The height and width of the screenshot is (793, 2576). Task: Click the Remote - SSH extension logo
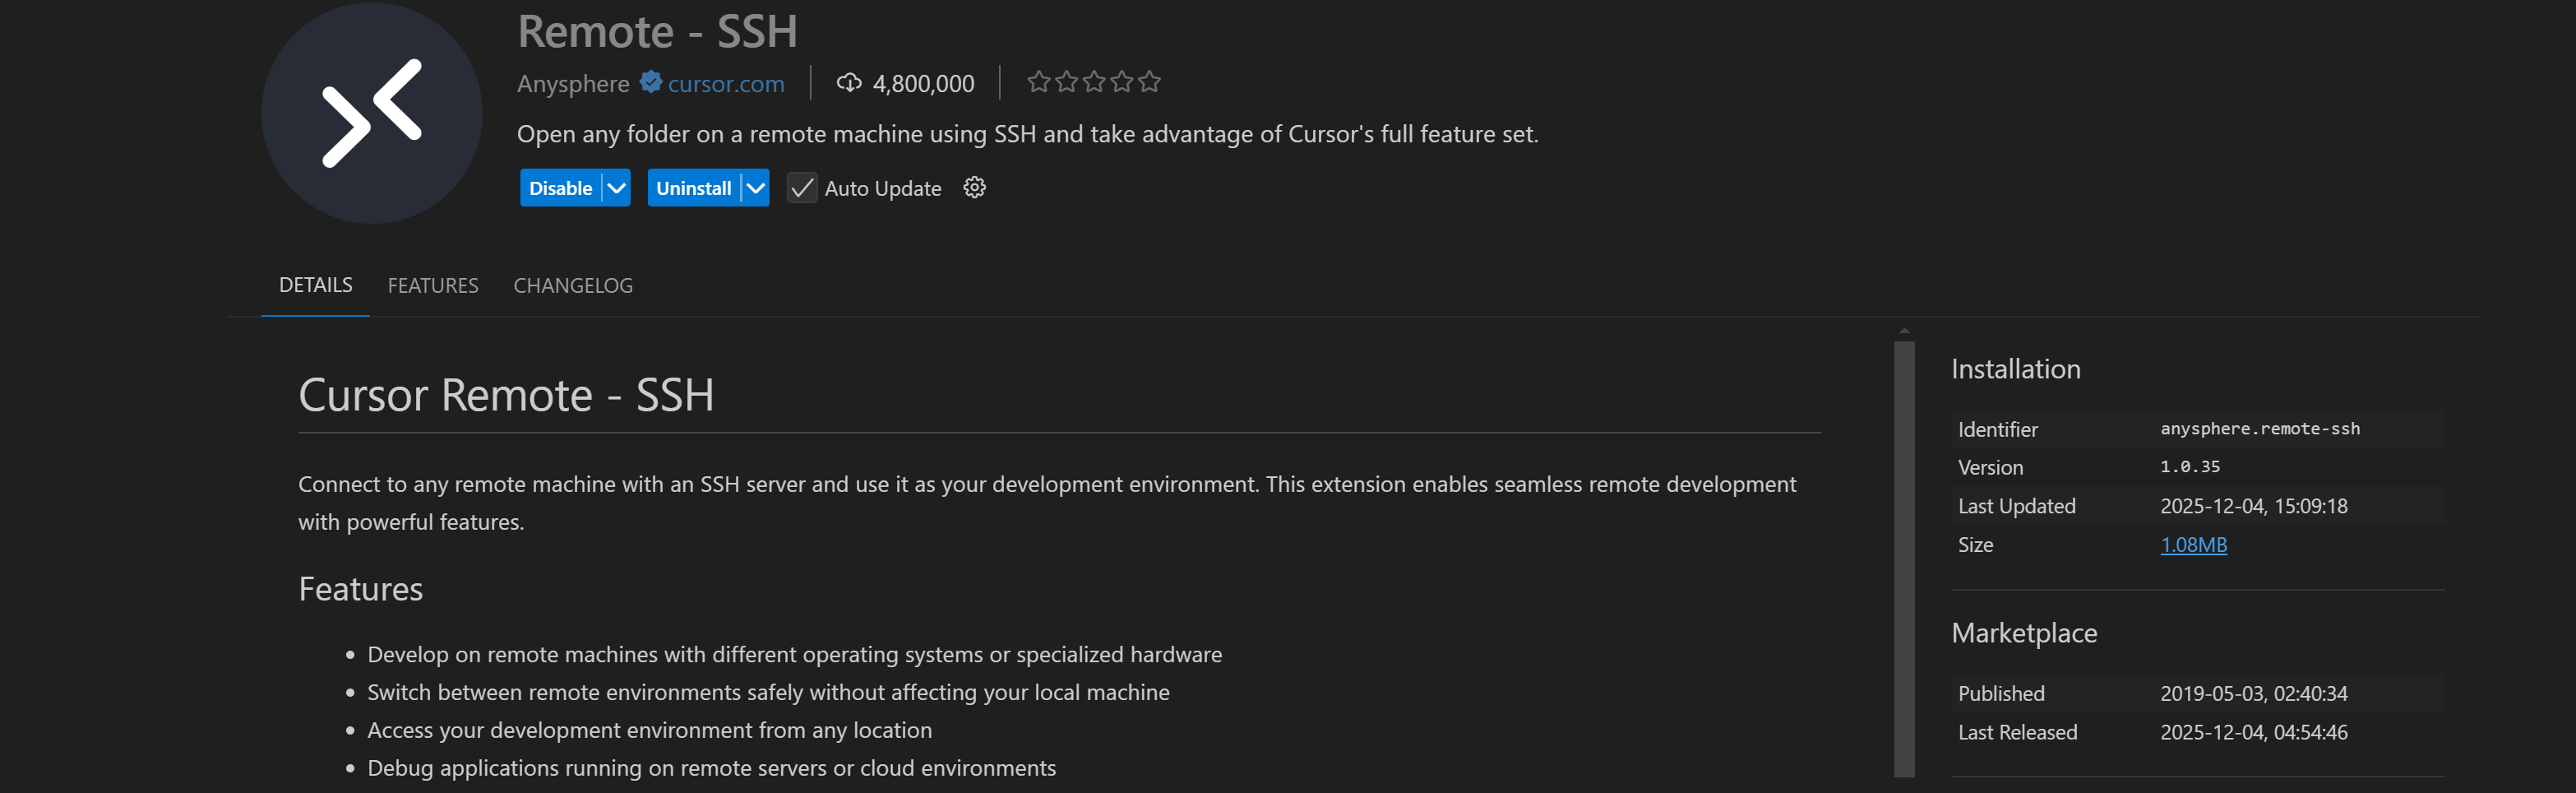tap(371, 113)
